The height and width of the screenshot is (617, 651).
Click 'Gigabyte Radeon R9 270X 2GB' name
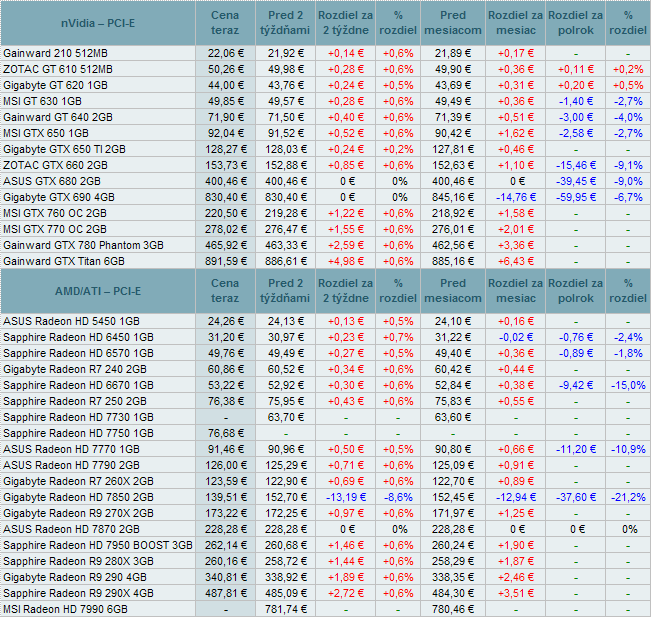click(x=78, y=513)
